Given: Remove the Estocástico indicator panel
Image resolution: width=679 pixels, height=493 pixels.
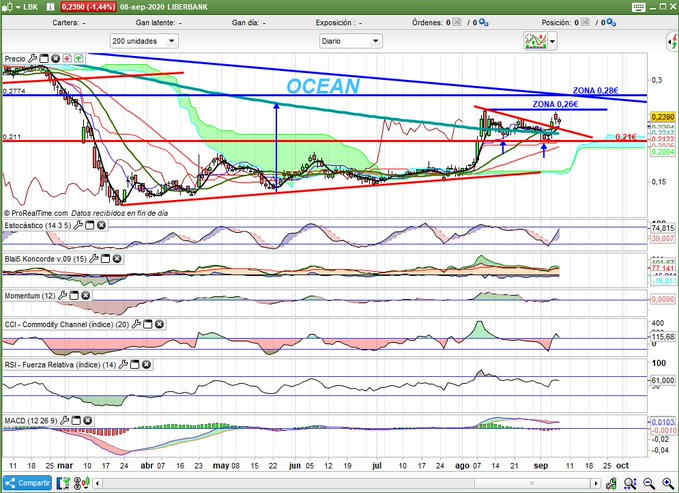Looking at the screenshot, I should (x=101, y=225).
